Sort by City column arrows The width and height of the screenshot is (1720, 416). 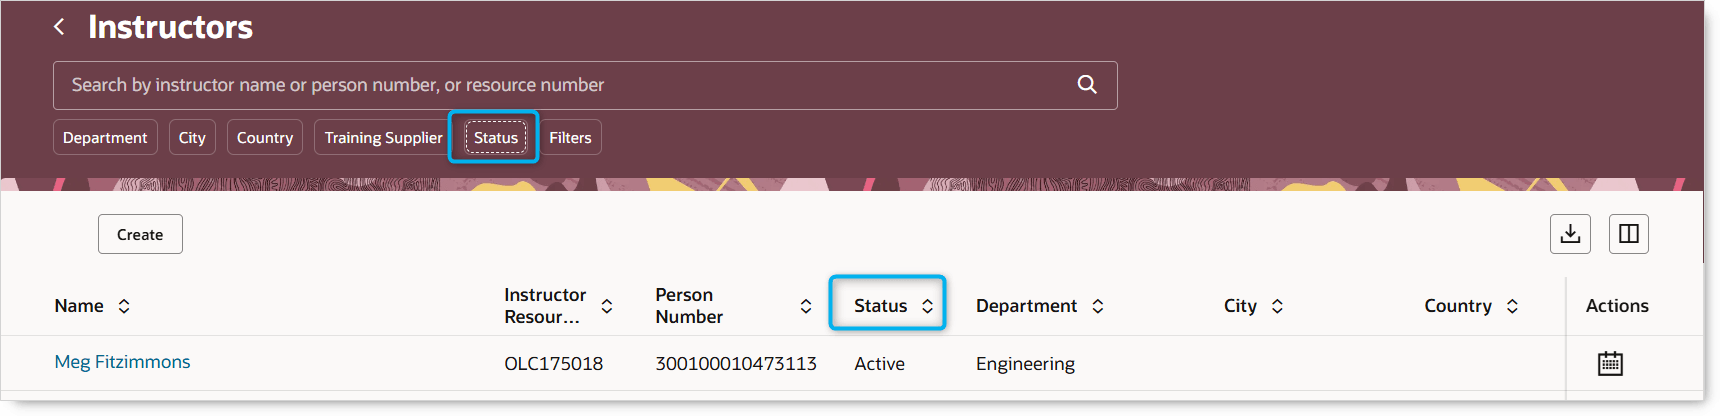(1277, 306)
